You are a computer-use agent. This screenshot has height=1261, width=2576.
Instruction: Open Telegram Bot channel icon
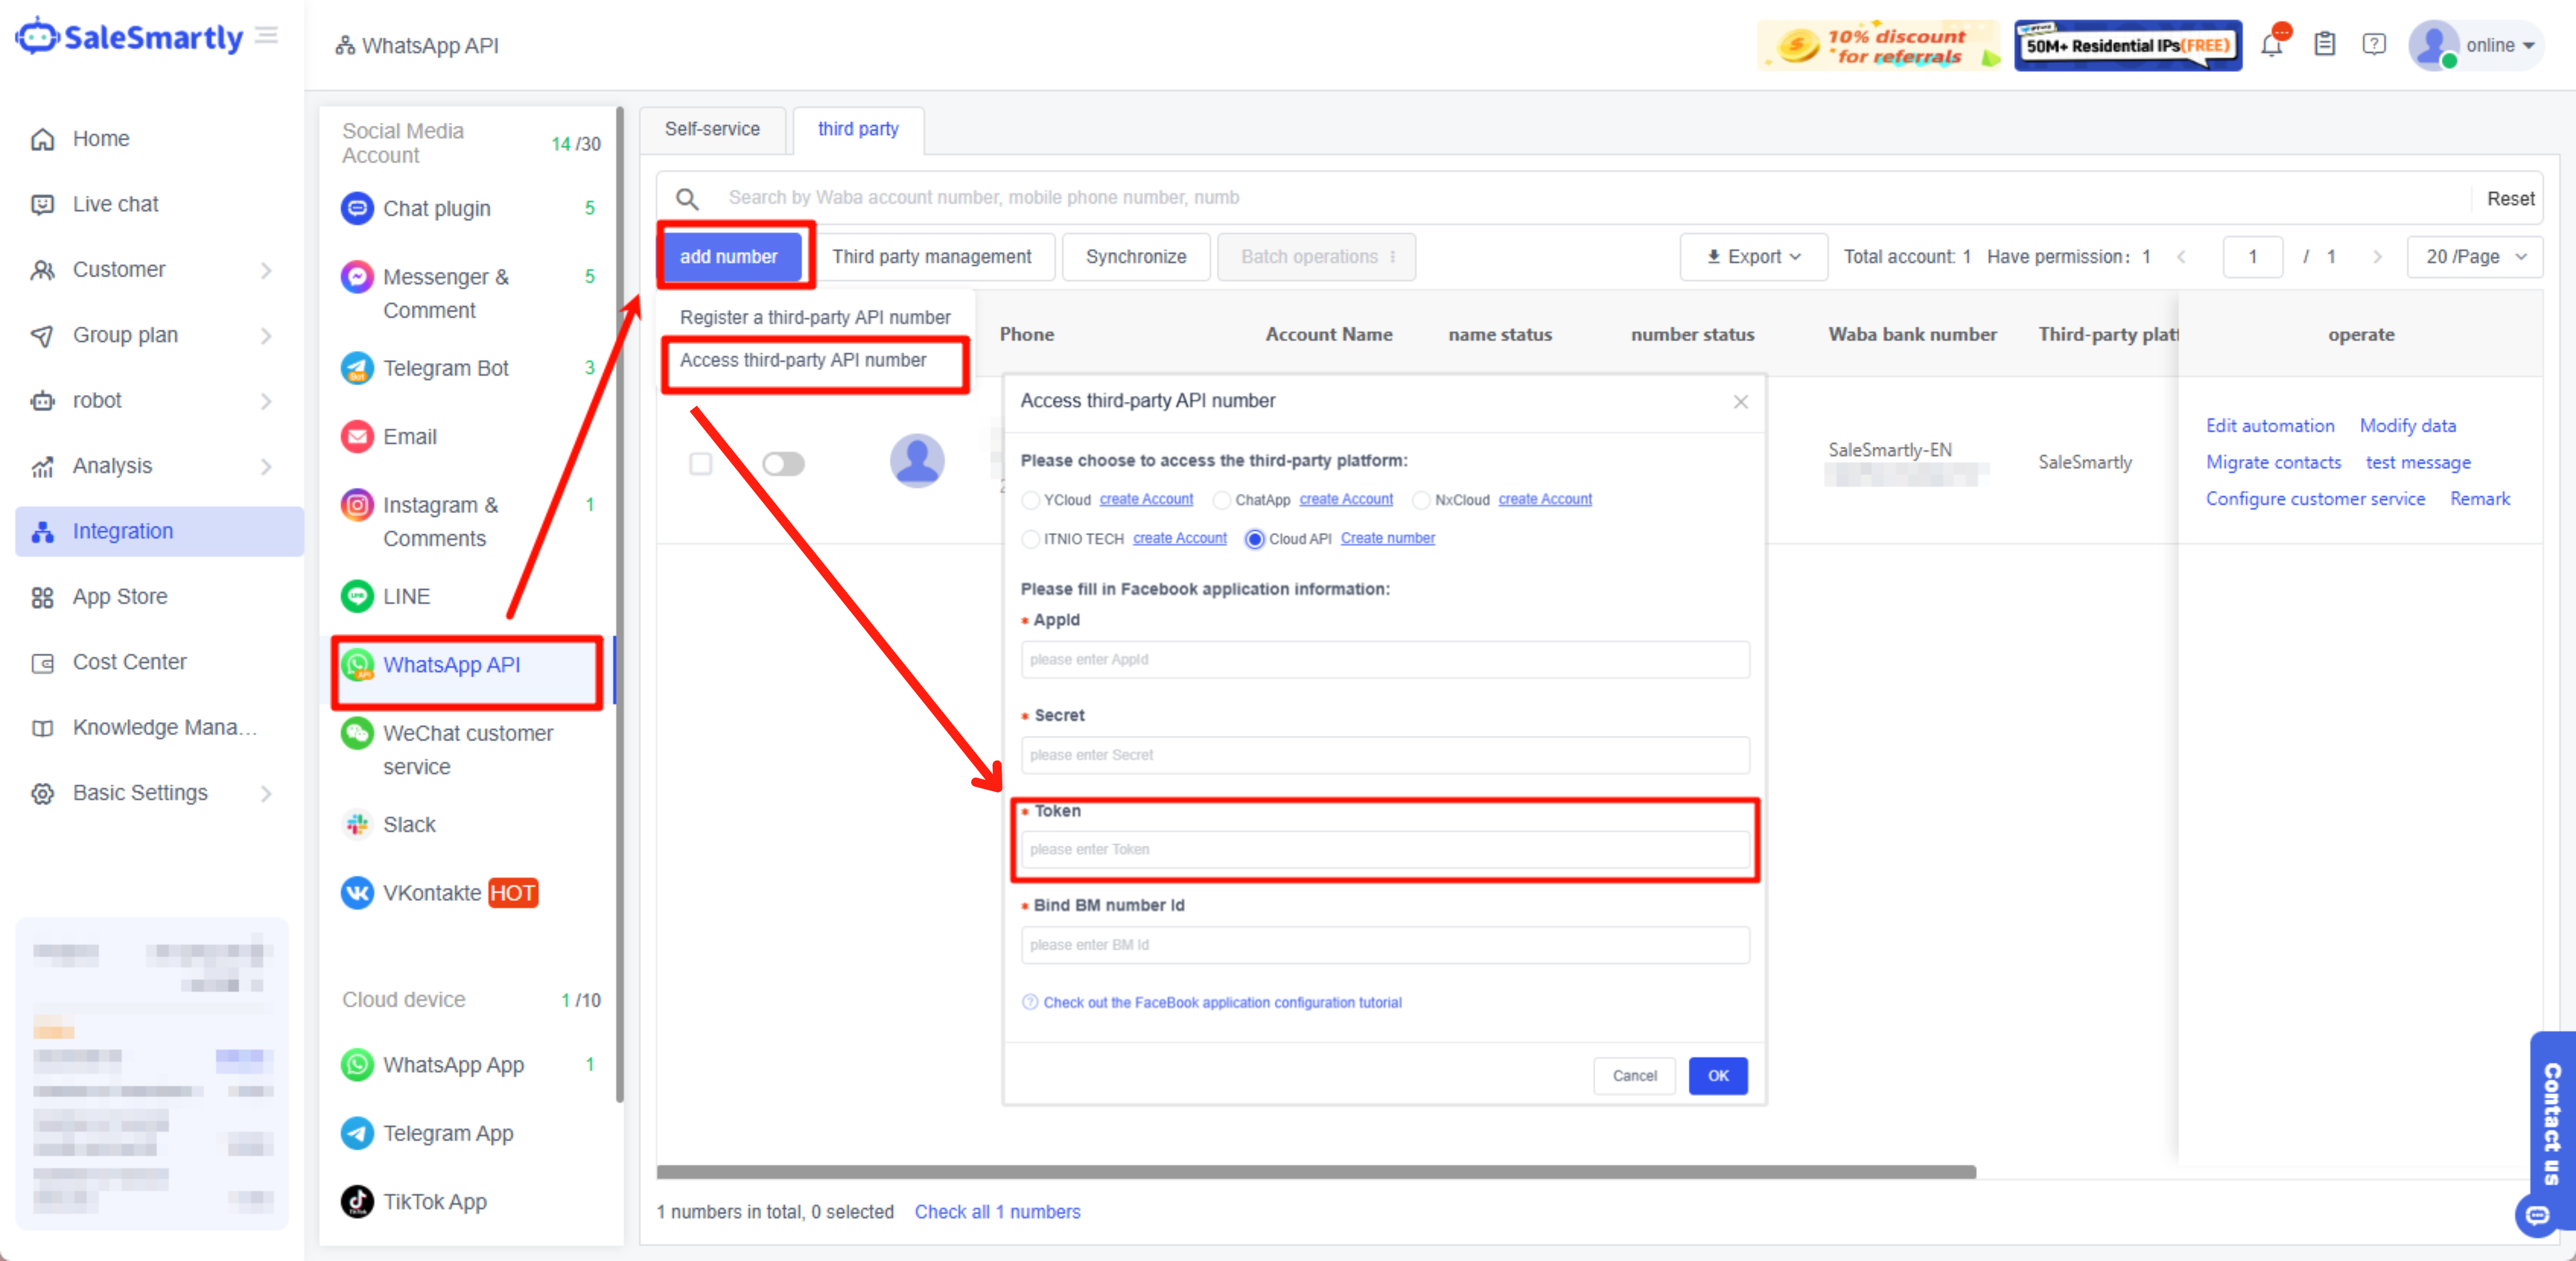click(x=357, y=368)
